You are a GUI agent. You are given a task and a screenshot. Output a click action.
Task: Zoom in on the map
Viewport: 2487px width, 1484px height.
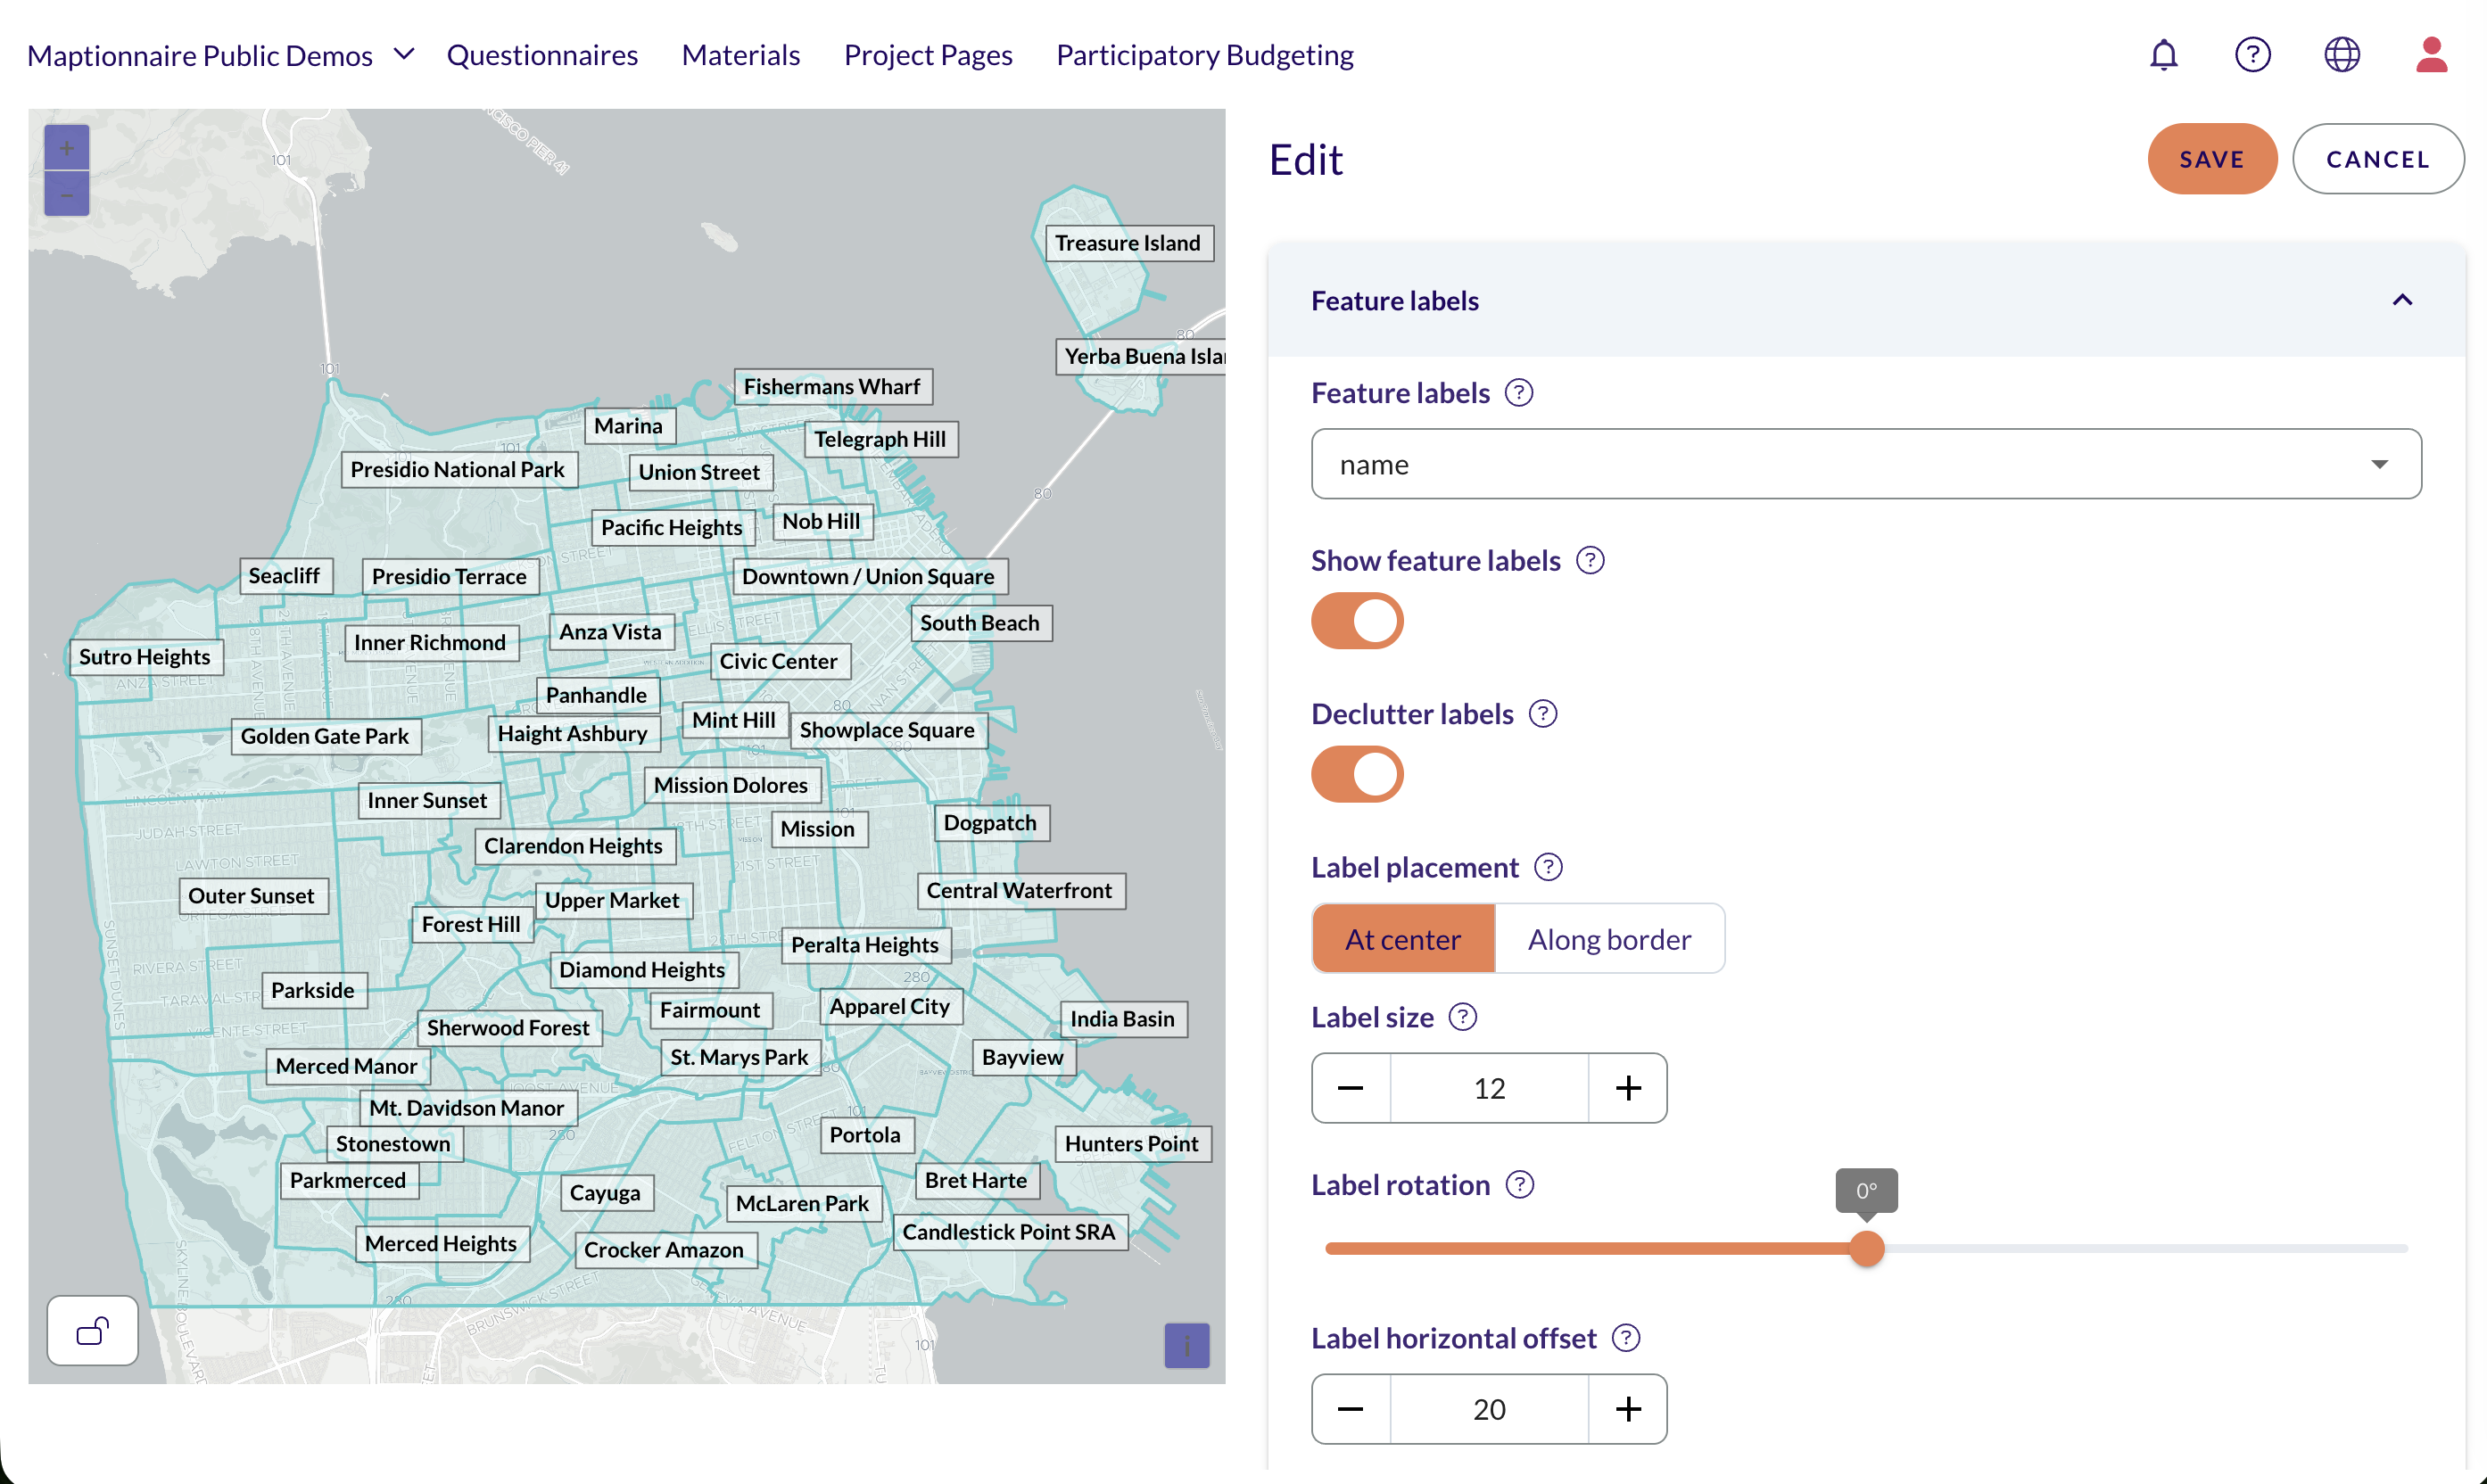67,148
